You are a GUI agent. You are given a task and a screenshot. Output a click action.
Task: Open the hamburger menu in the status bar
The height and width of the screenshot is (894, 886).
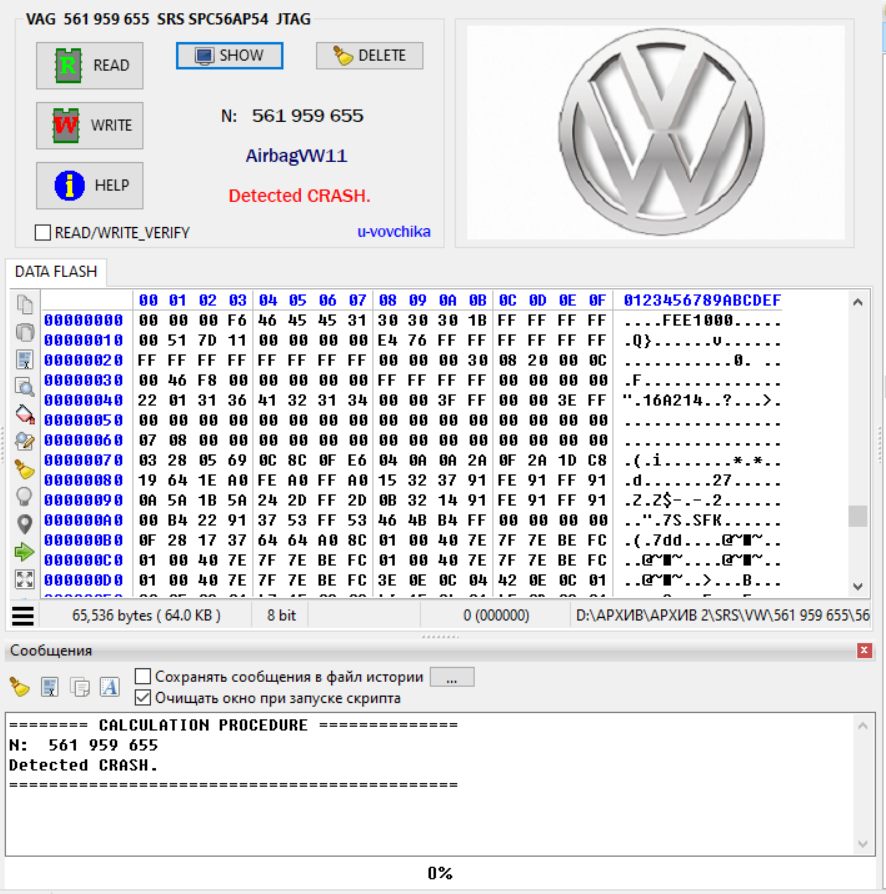pyautogui.click(x=23, y=616)
